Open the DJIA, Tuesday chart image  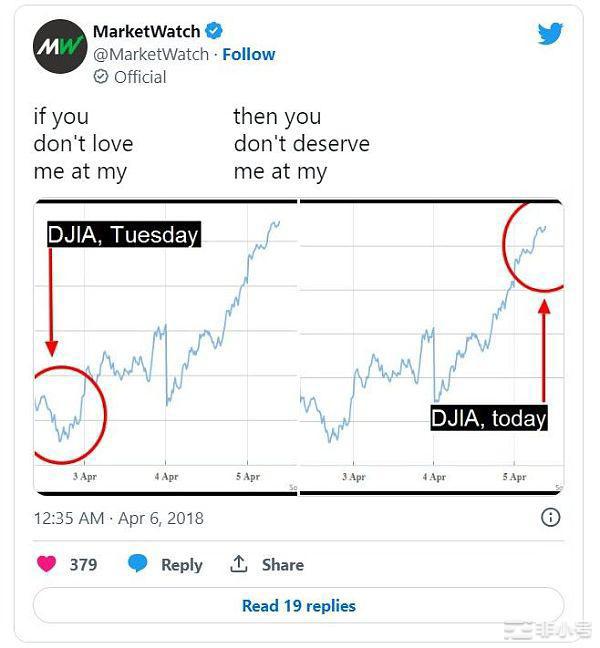[x=166, y=347]
